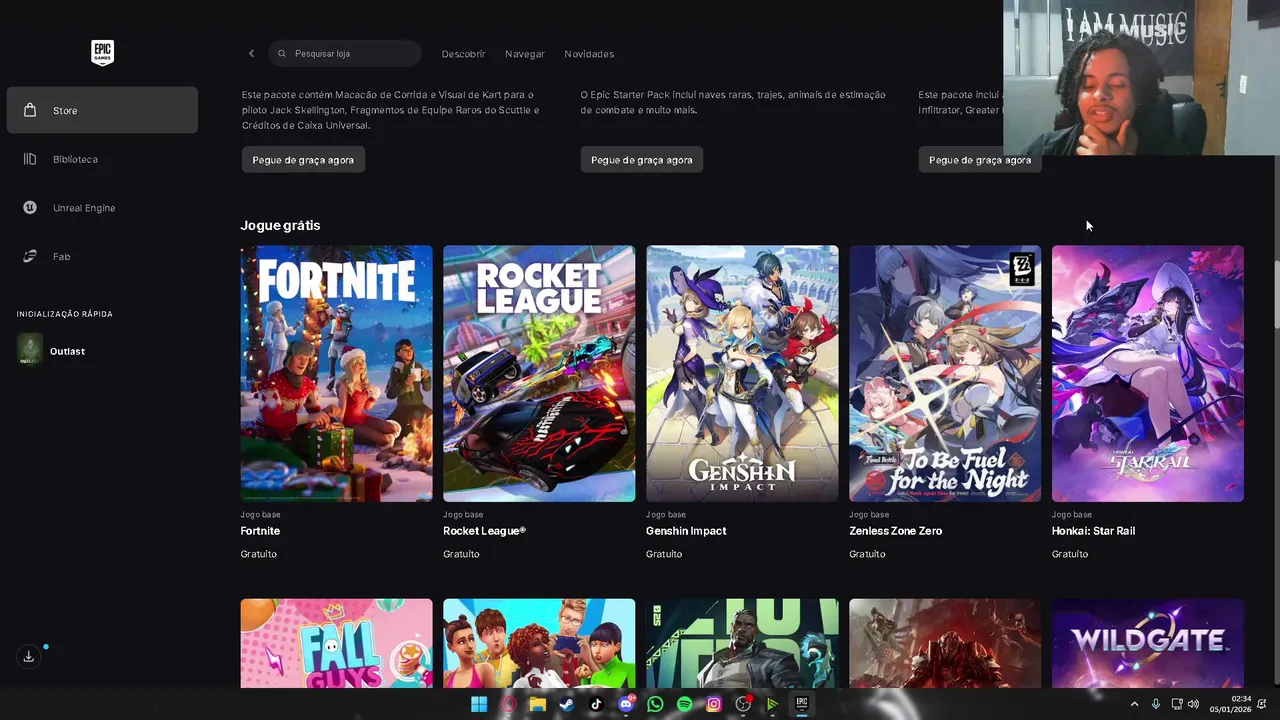Open the Fortnite cover art
1280x720 pixels.
[336, 373]
